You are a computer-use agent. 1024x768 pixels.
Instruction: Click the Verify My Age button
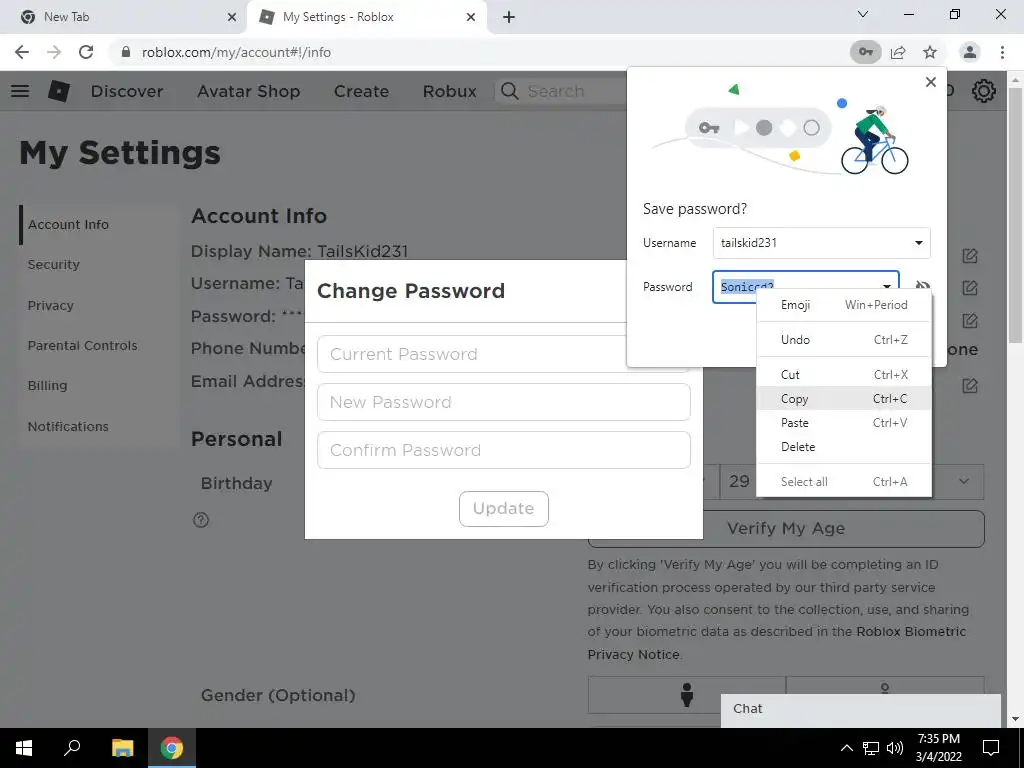pyautogui.click(x=786, y=528)
